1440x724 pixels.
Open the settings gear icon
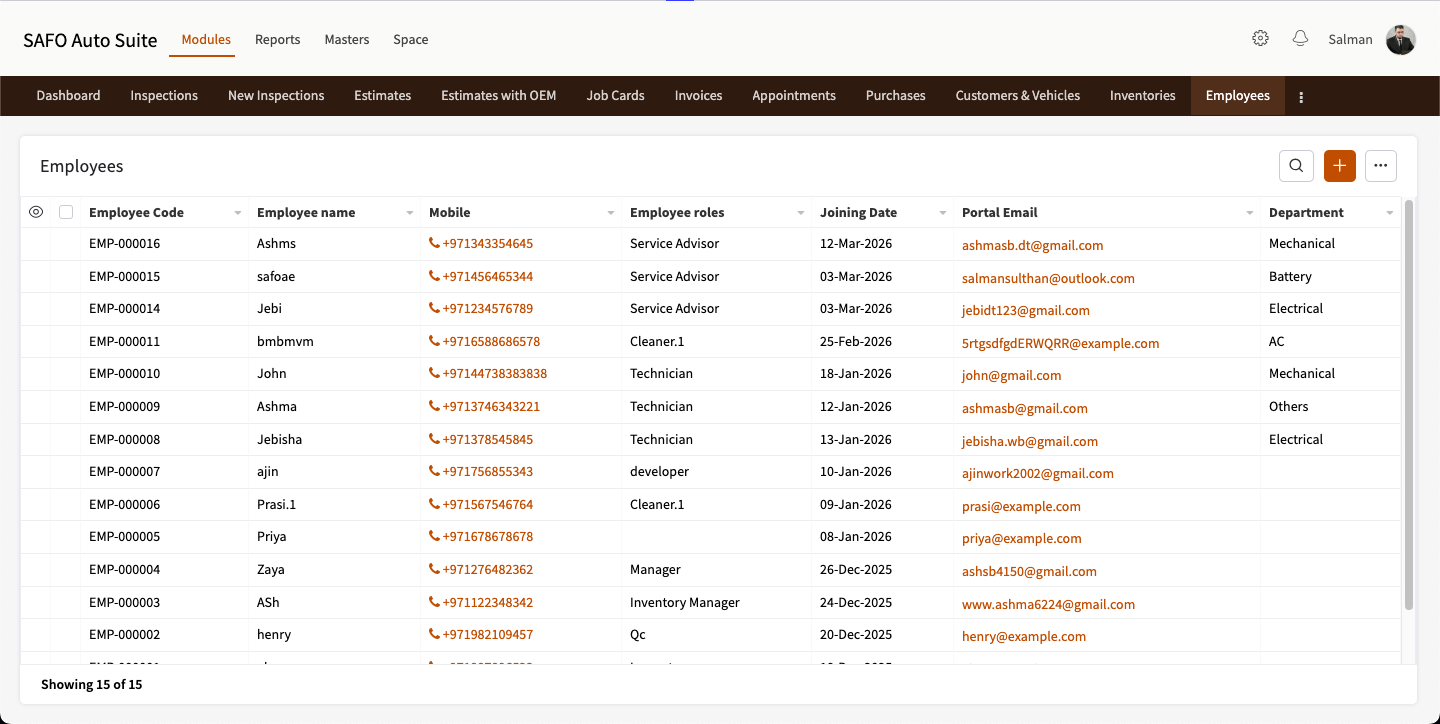pyautogui.click(x=1260, y=39)
